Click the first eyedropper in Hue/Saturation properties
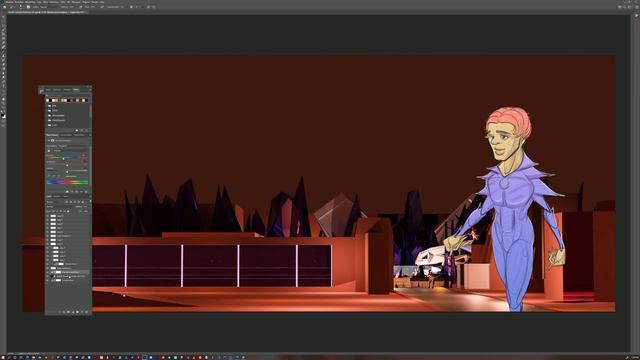Screen dimensions: 640x360 [49, 176]
